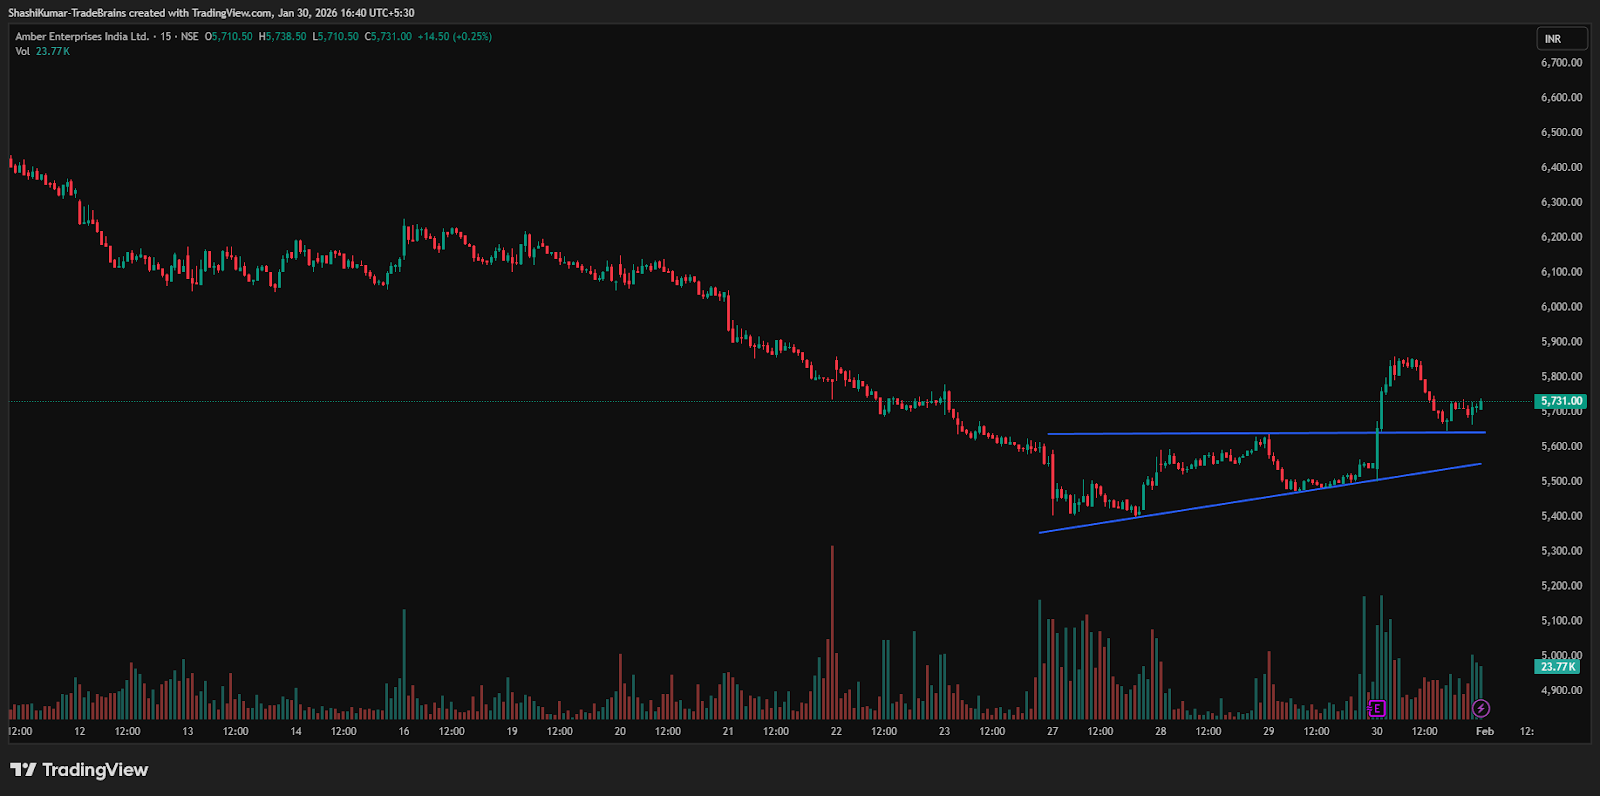
Task: Click the +14.50 (+0.25%) change value
Action: pos(454,37)
